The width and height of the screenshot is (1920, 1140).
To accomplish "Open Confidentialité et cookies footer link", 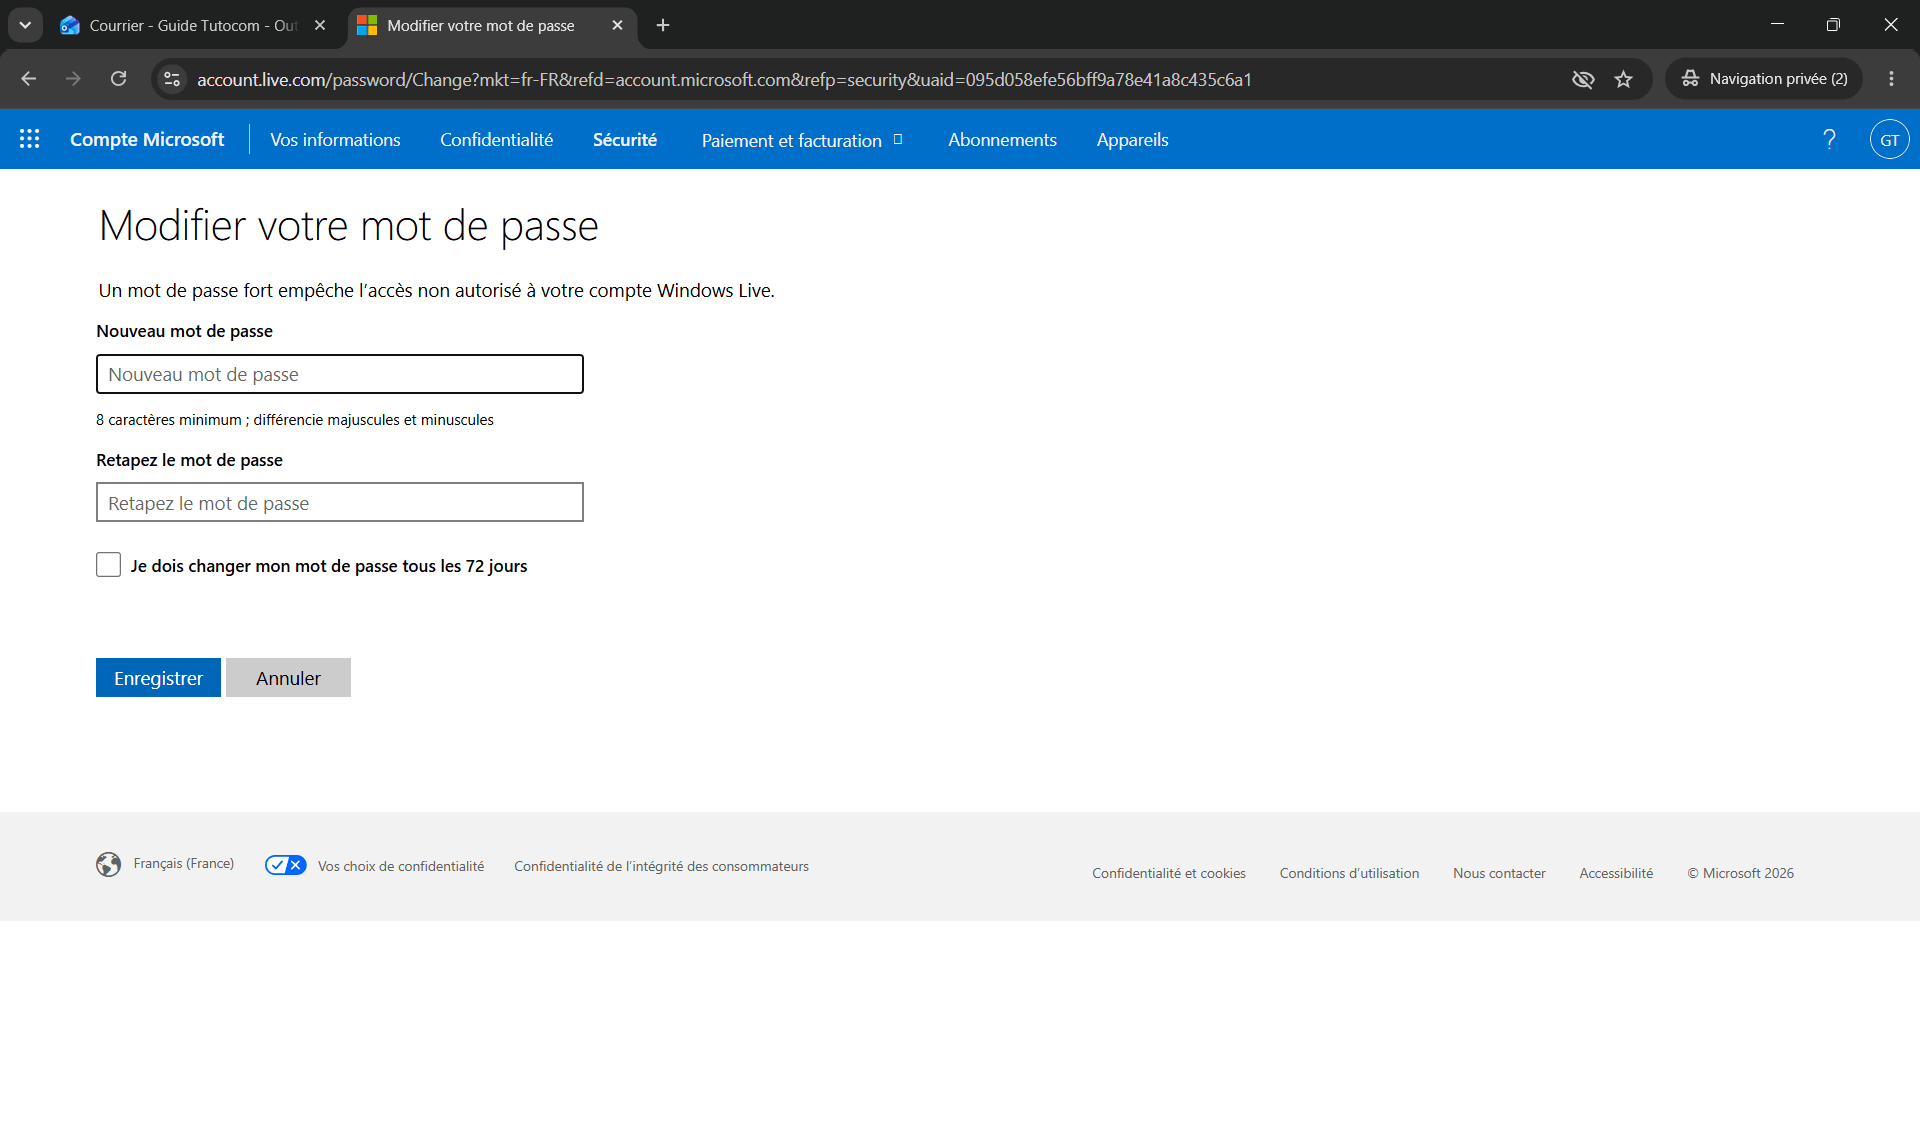I will coord(1169,873).
